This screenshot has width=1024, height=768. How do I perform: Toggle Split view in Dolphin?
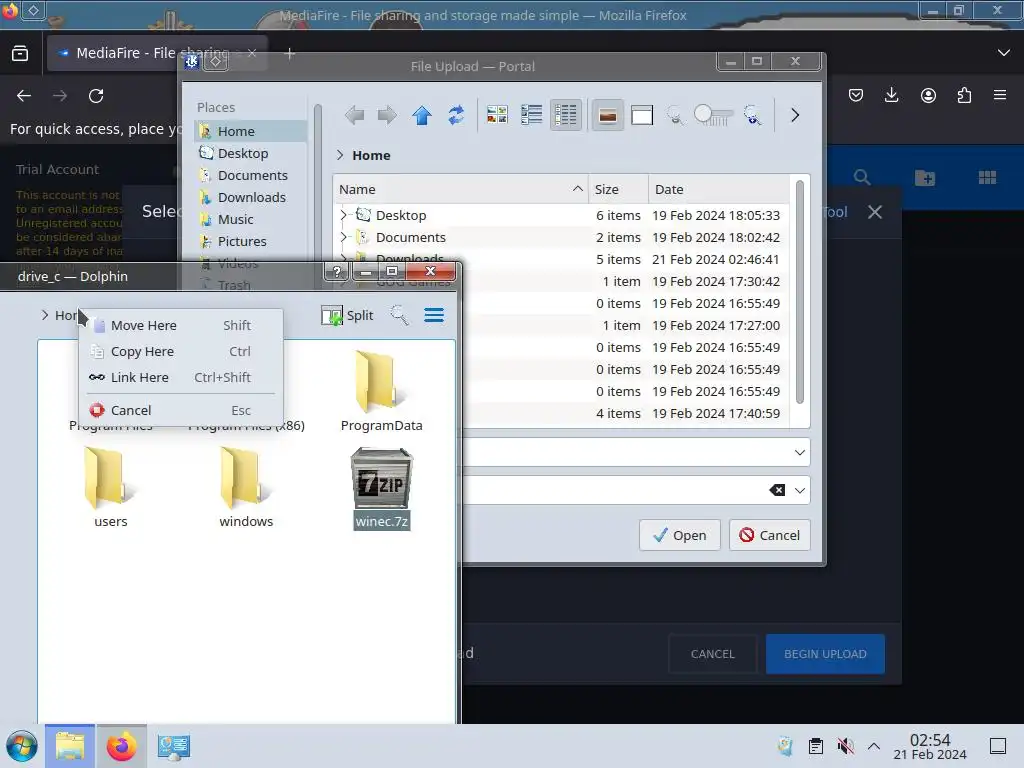pos(347,315)
